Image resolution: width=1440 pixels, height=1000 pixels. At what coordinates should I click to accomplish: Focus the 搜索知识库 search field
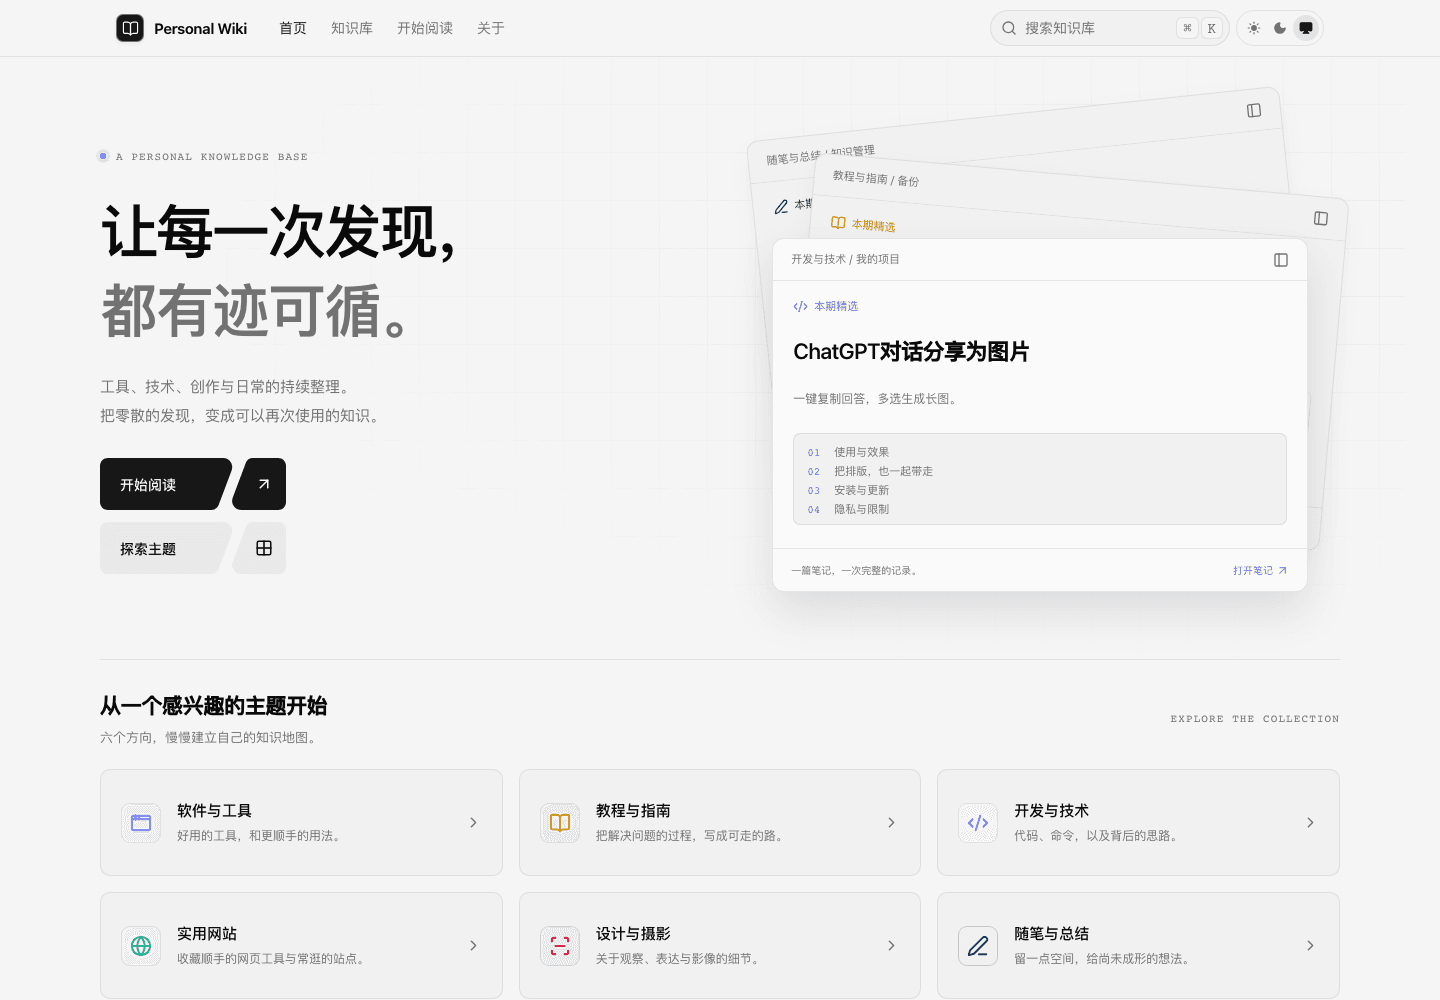click(1110, 28)
